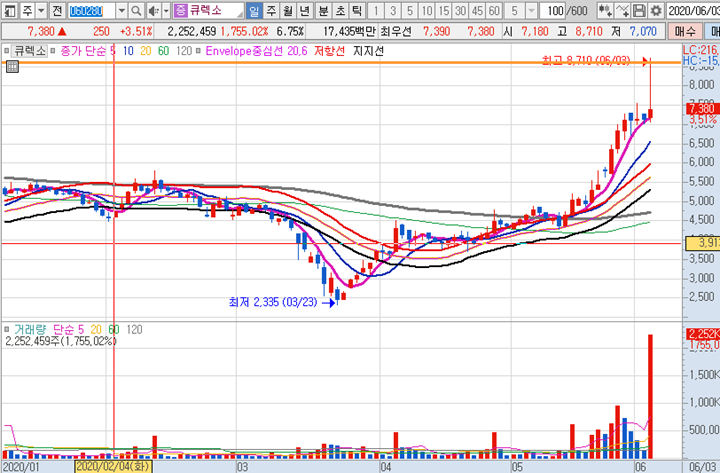Switch to 틱 tick chart tab
Image resolution: width=720 pixels, height=473 pixels.
pos(357,10)
